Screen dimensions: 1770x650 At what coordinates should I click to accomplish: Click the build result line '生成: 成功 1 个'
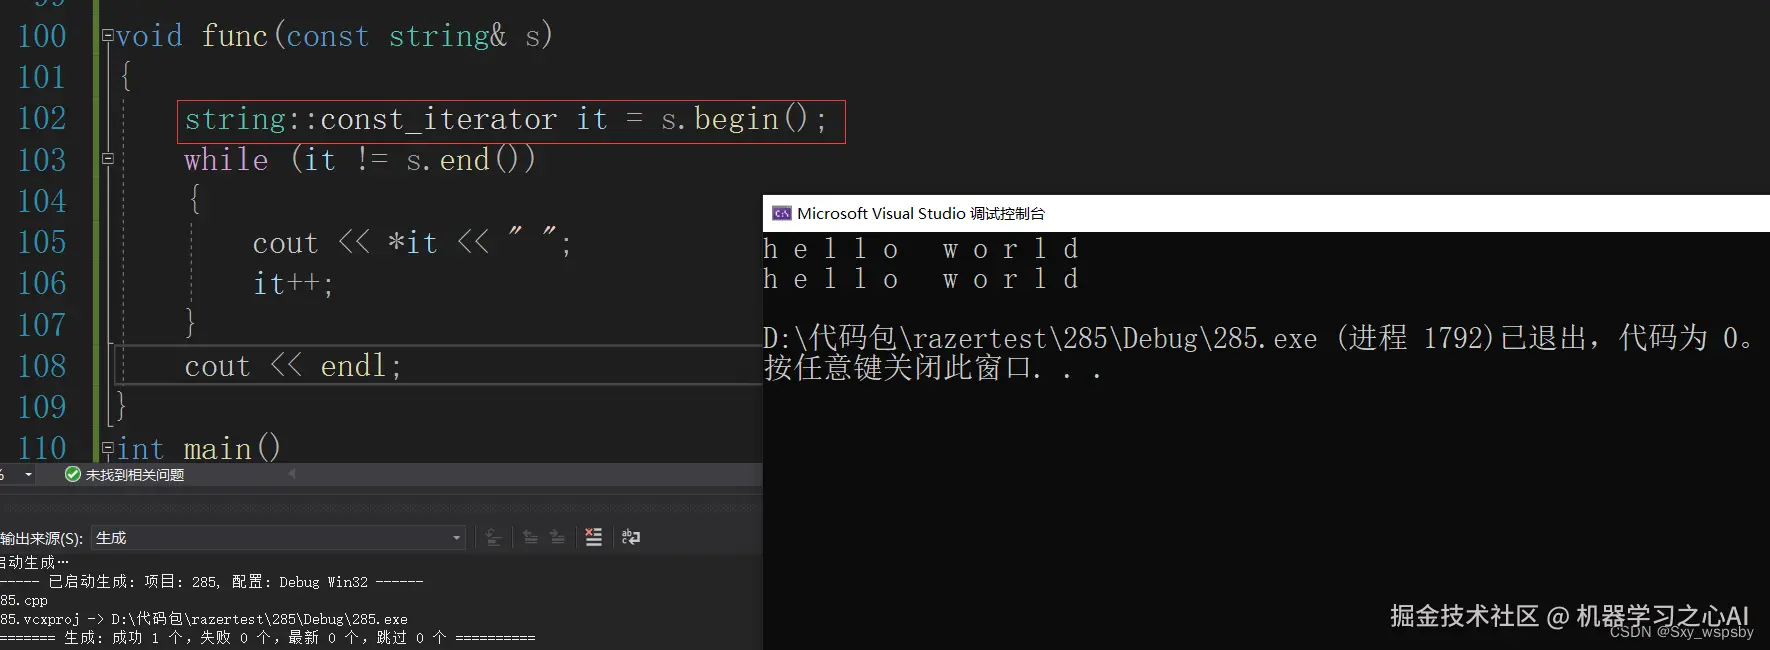268,637
